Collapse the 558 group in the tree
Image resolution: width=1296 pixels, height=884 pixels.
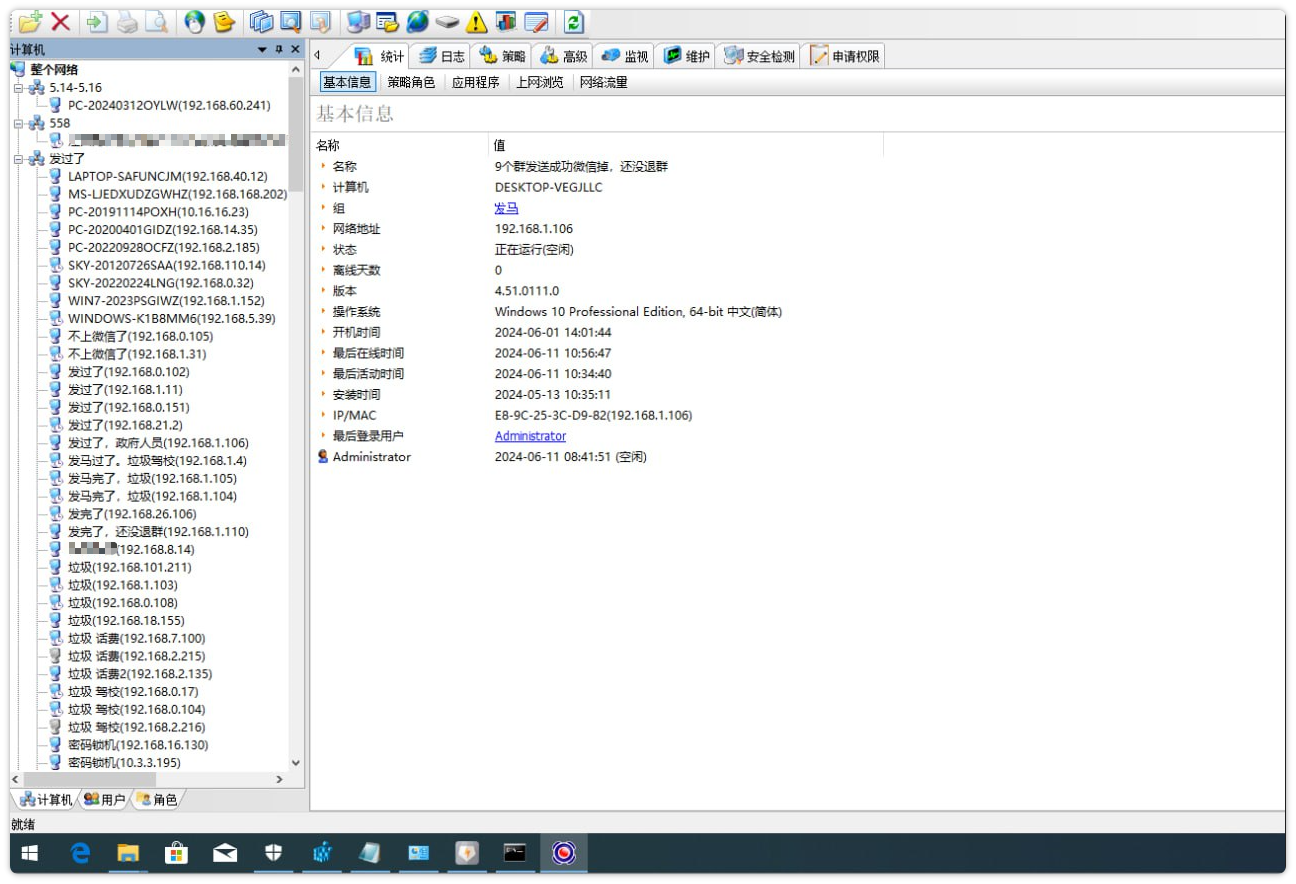(x=18, y=123)
